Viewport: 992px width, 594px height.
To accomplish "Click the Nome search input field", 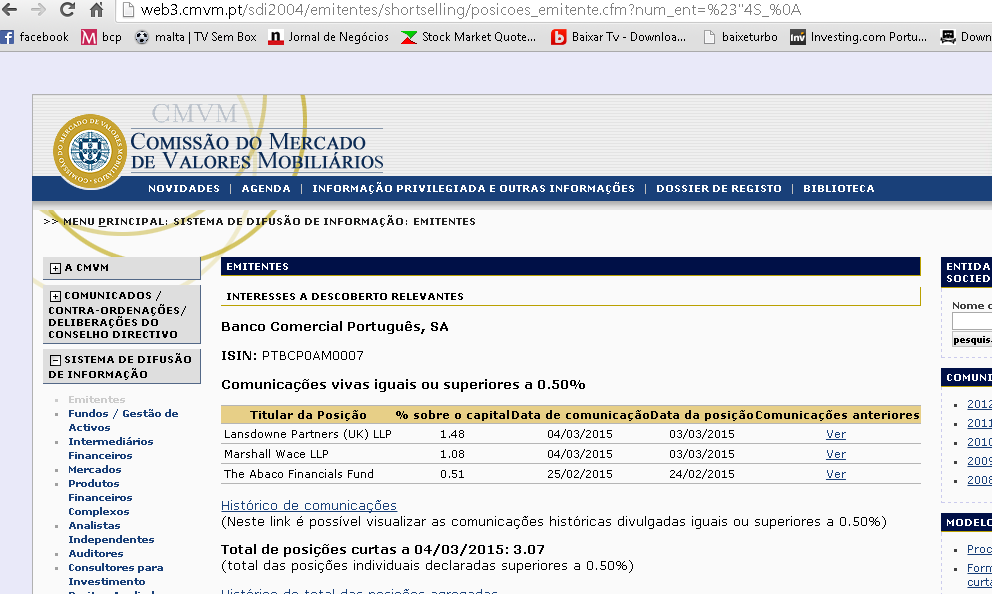I will [x=972, y=321].
